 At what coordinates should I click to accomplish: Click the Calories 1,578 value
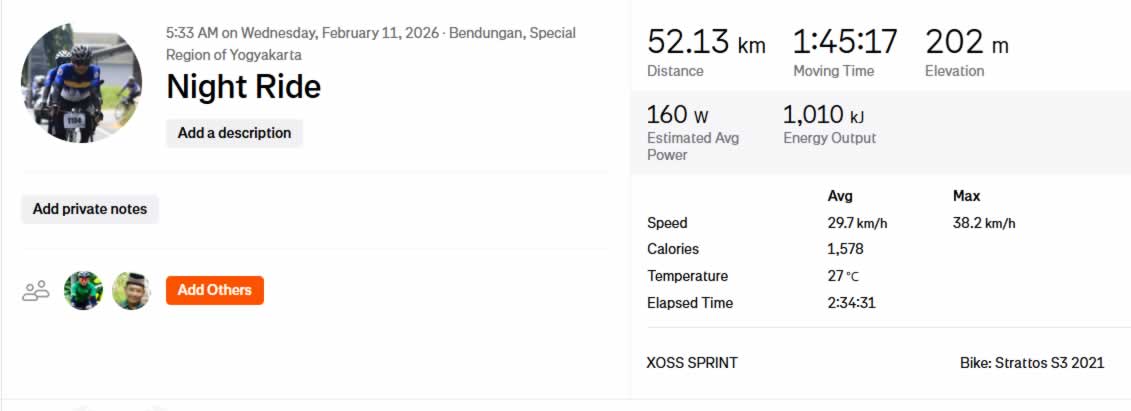pos(845,249)
